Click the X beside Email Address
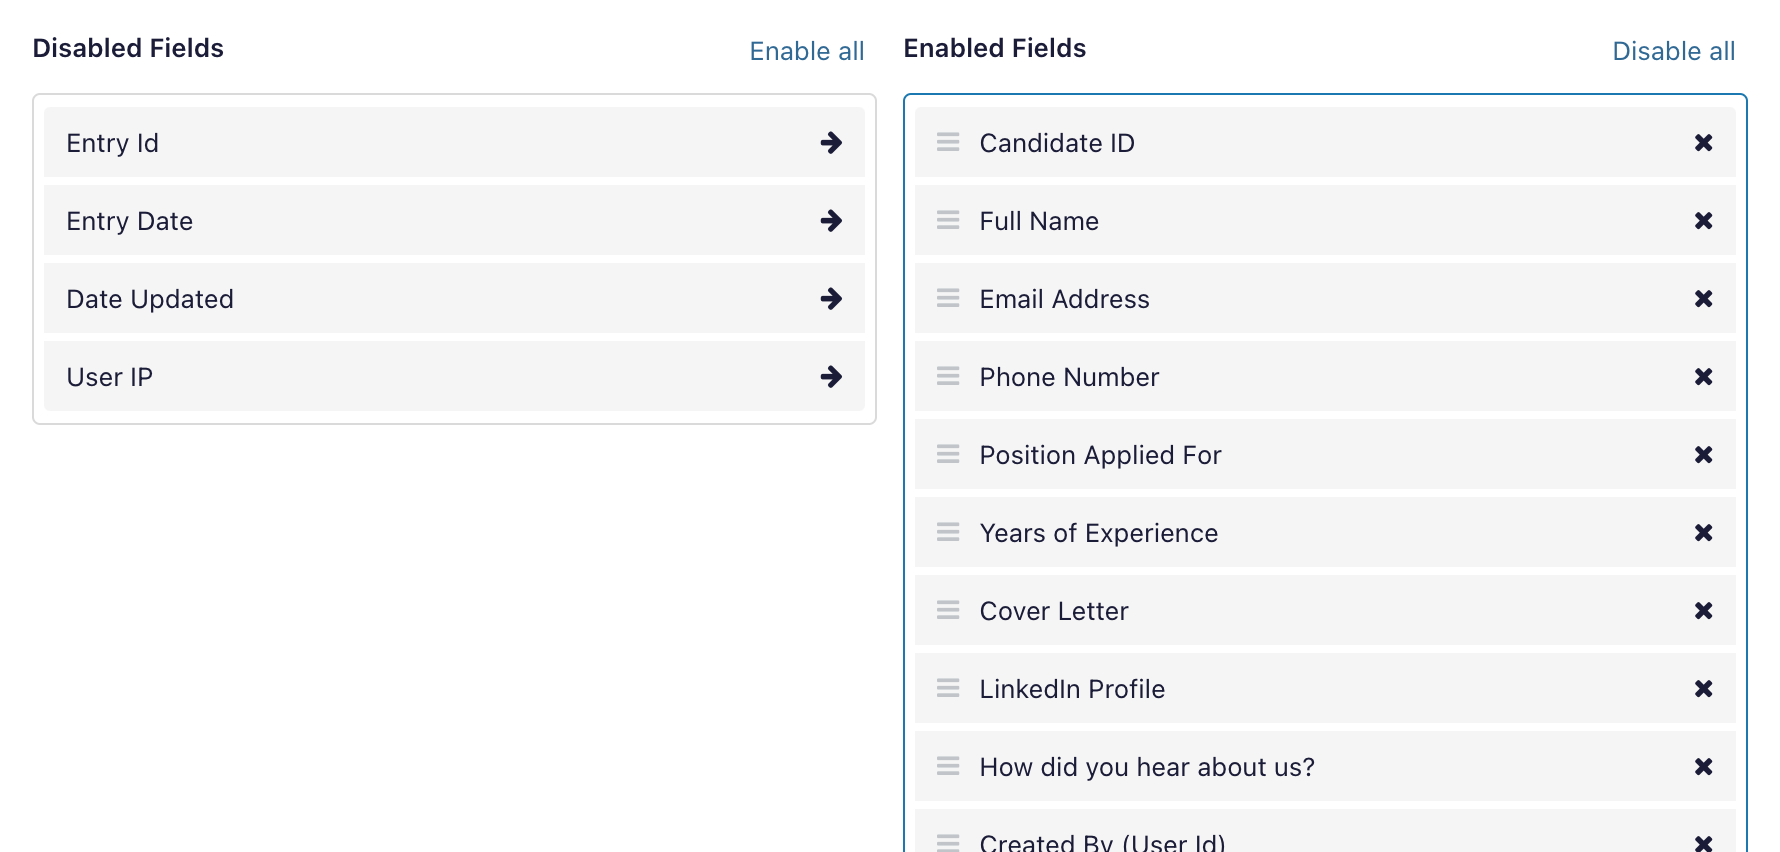Viewport: 1780px width, 852px height. tap(1704, 299)
